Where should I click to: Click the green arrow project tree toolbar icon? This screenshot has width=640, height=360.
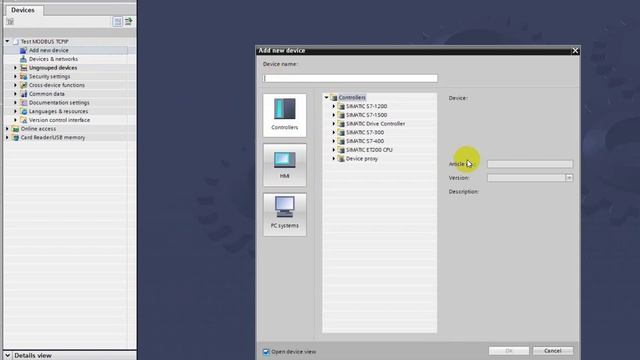pos(129,22)
